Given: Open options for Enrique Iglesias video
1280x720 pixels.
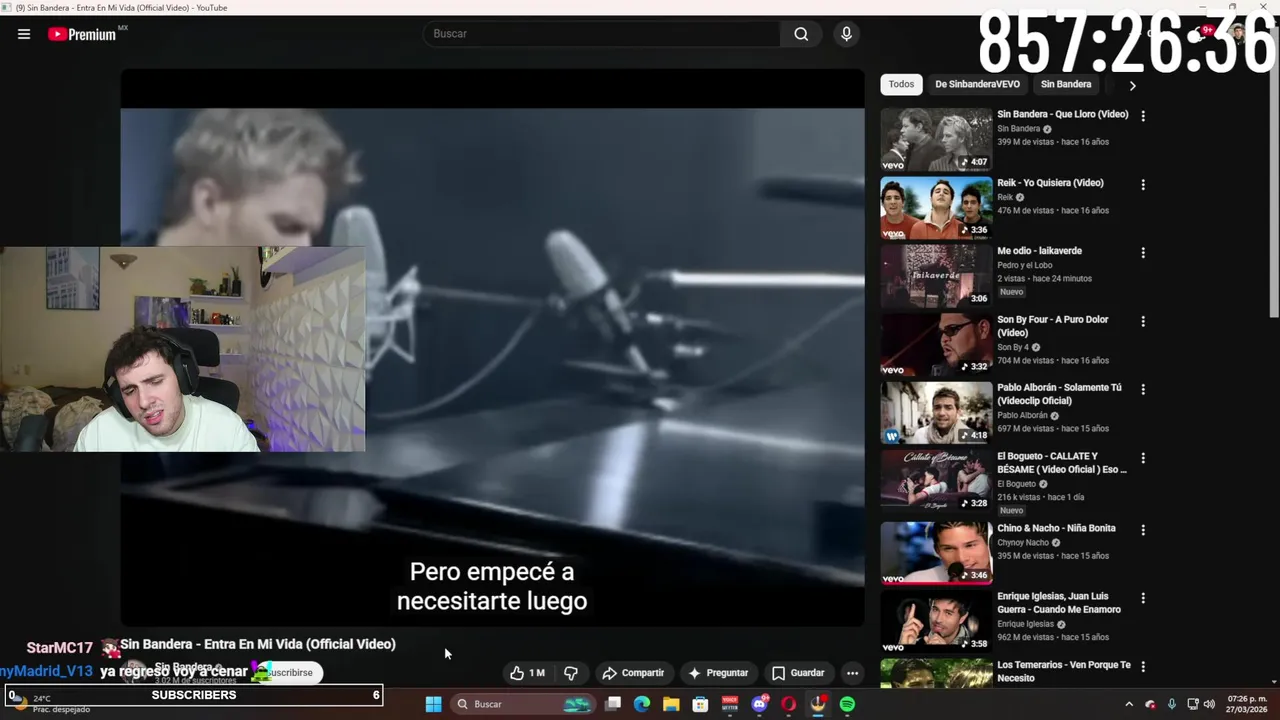Looking at the screenshot, I should pyautogui.click(x=1143, y=598).
